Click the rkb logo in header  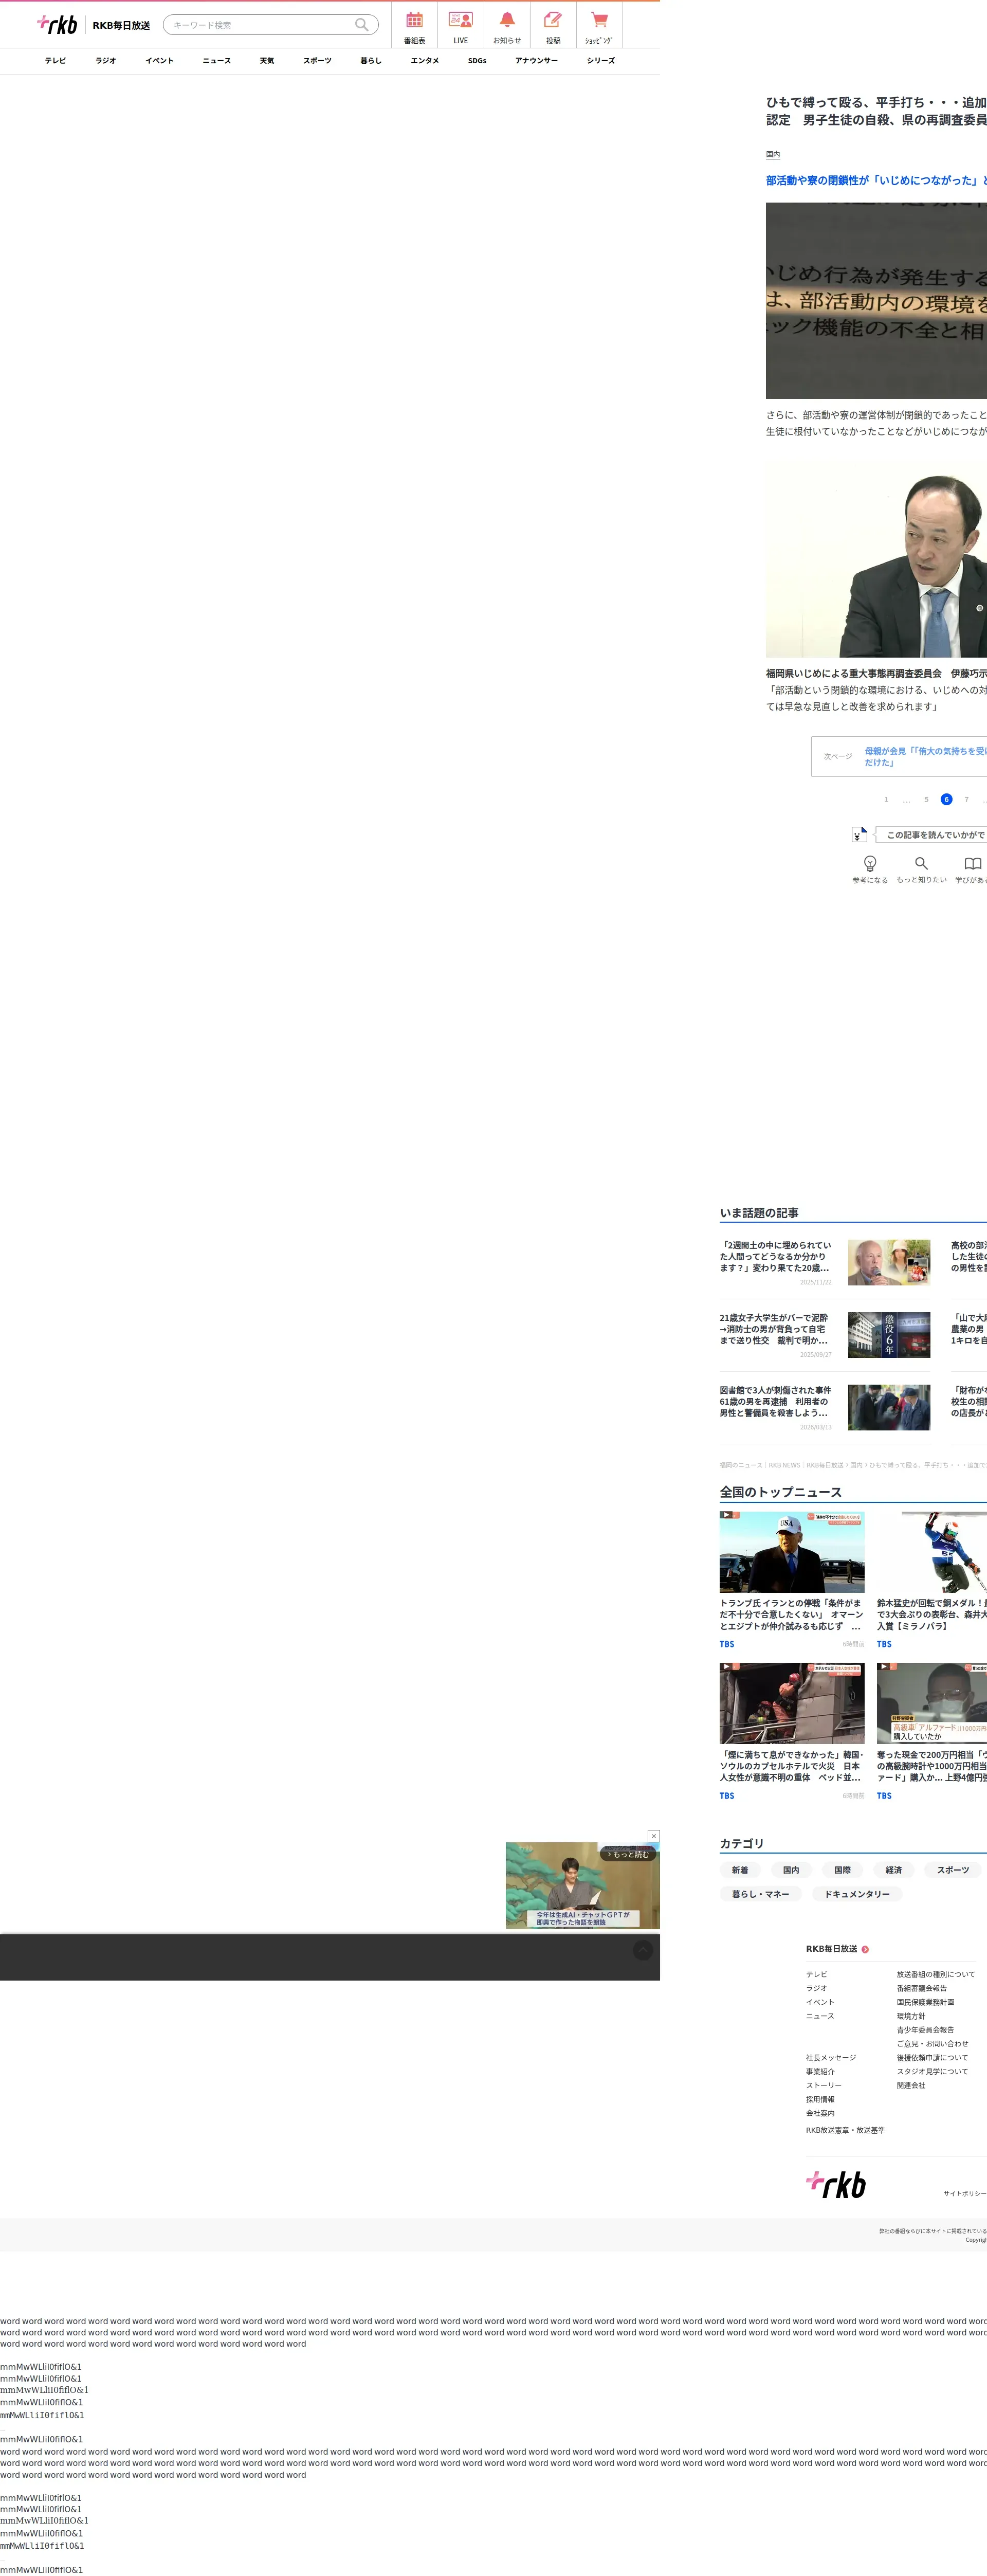click(57, 25)
